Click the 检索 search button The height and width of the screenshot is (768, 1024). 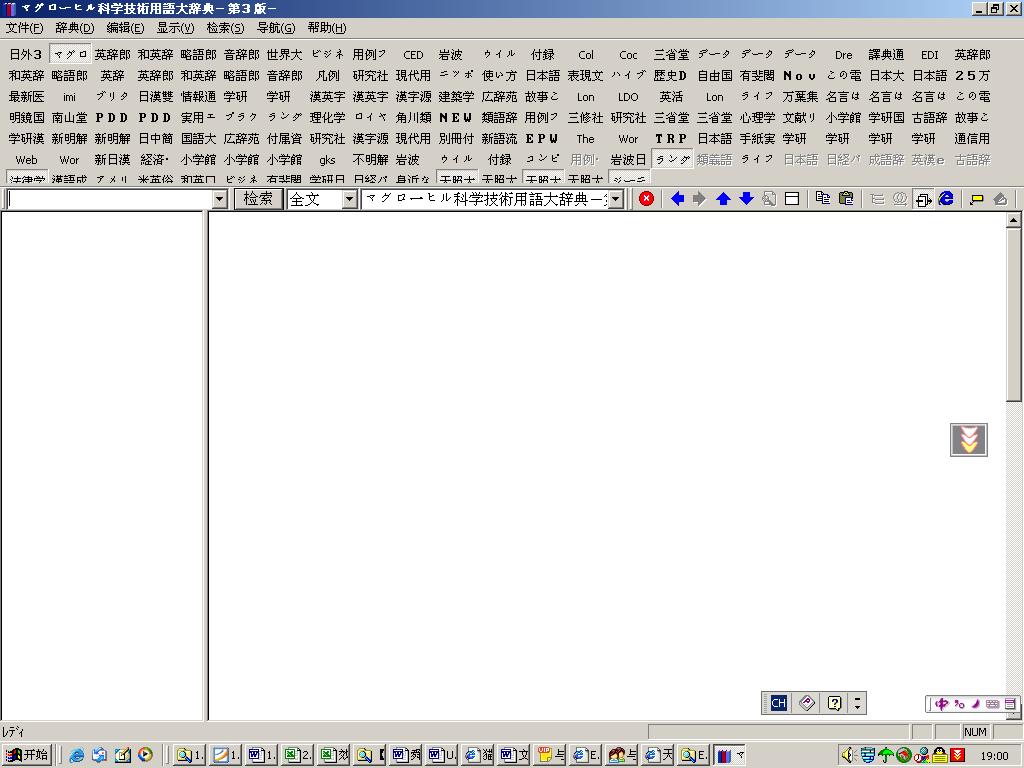tap(258, 199)
